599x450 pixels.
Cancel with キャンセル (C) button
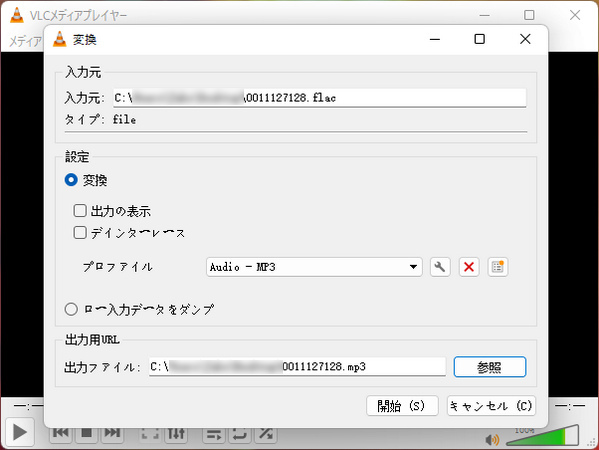[x=491, y=406]
